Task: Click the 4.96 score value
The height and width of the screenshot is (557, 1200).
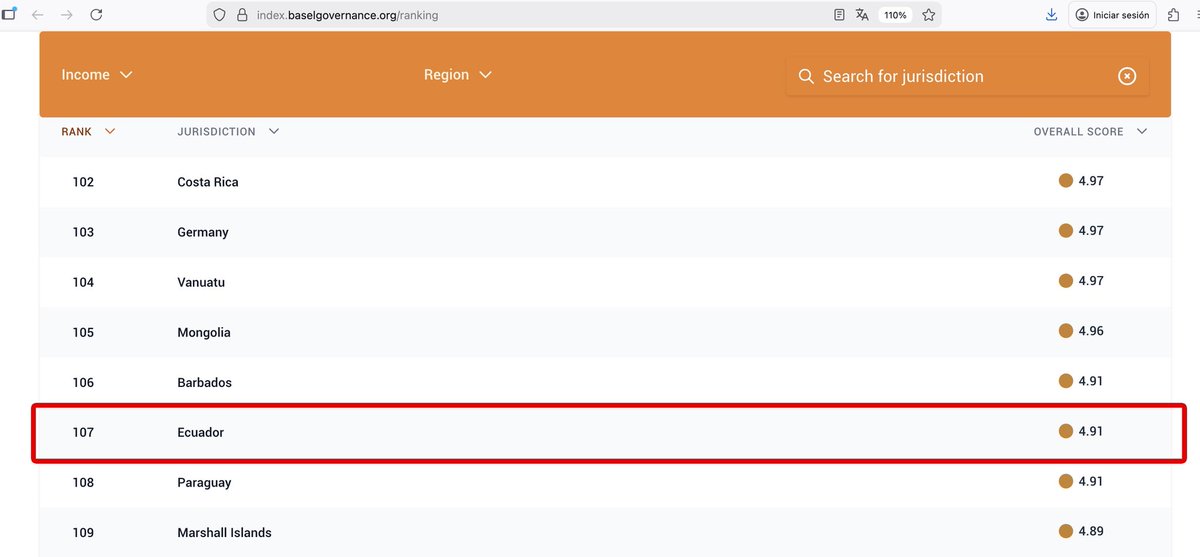Action: pos(1091,331)
